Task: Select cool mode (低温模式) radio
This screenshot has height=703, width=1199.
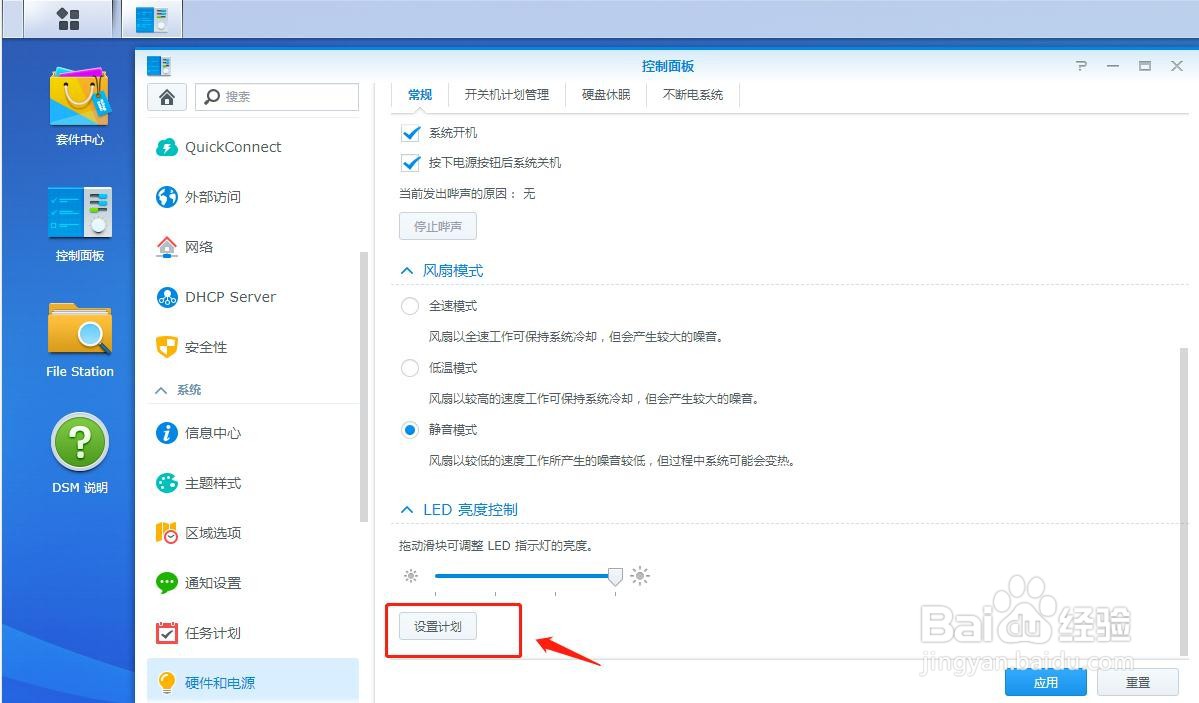Action: [x=410, y=368]
